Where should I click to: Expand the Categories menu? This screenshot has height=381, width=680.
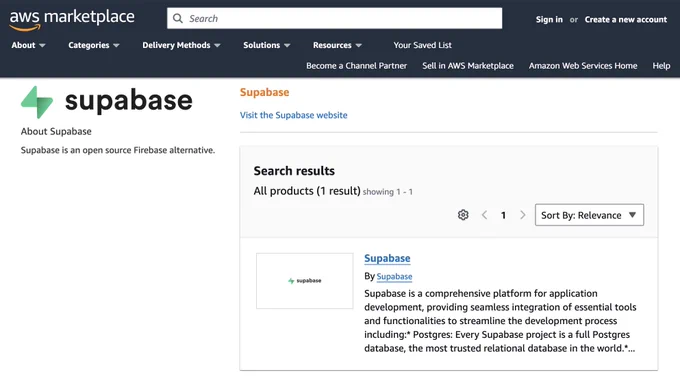coord(94,45)
